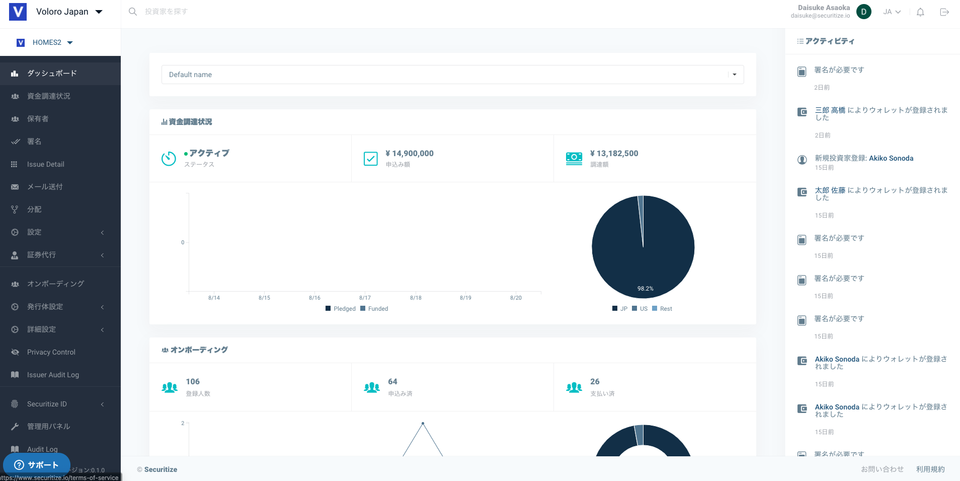Click the user avatar D icon
This screenshot has width=960, height=481.
864,12
